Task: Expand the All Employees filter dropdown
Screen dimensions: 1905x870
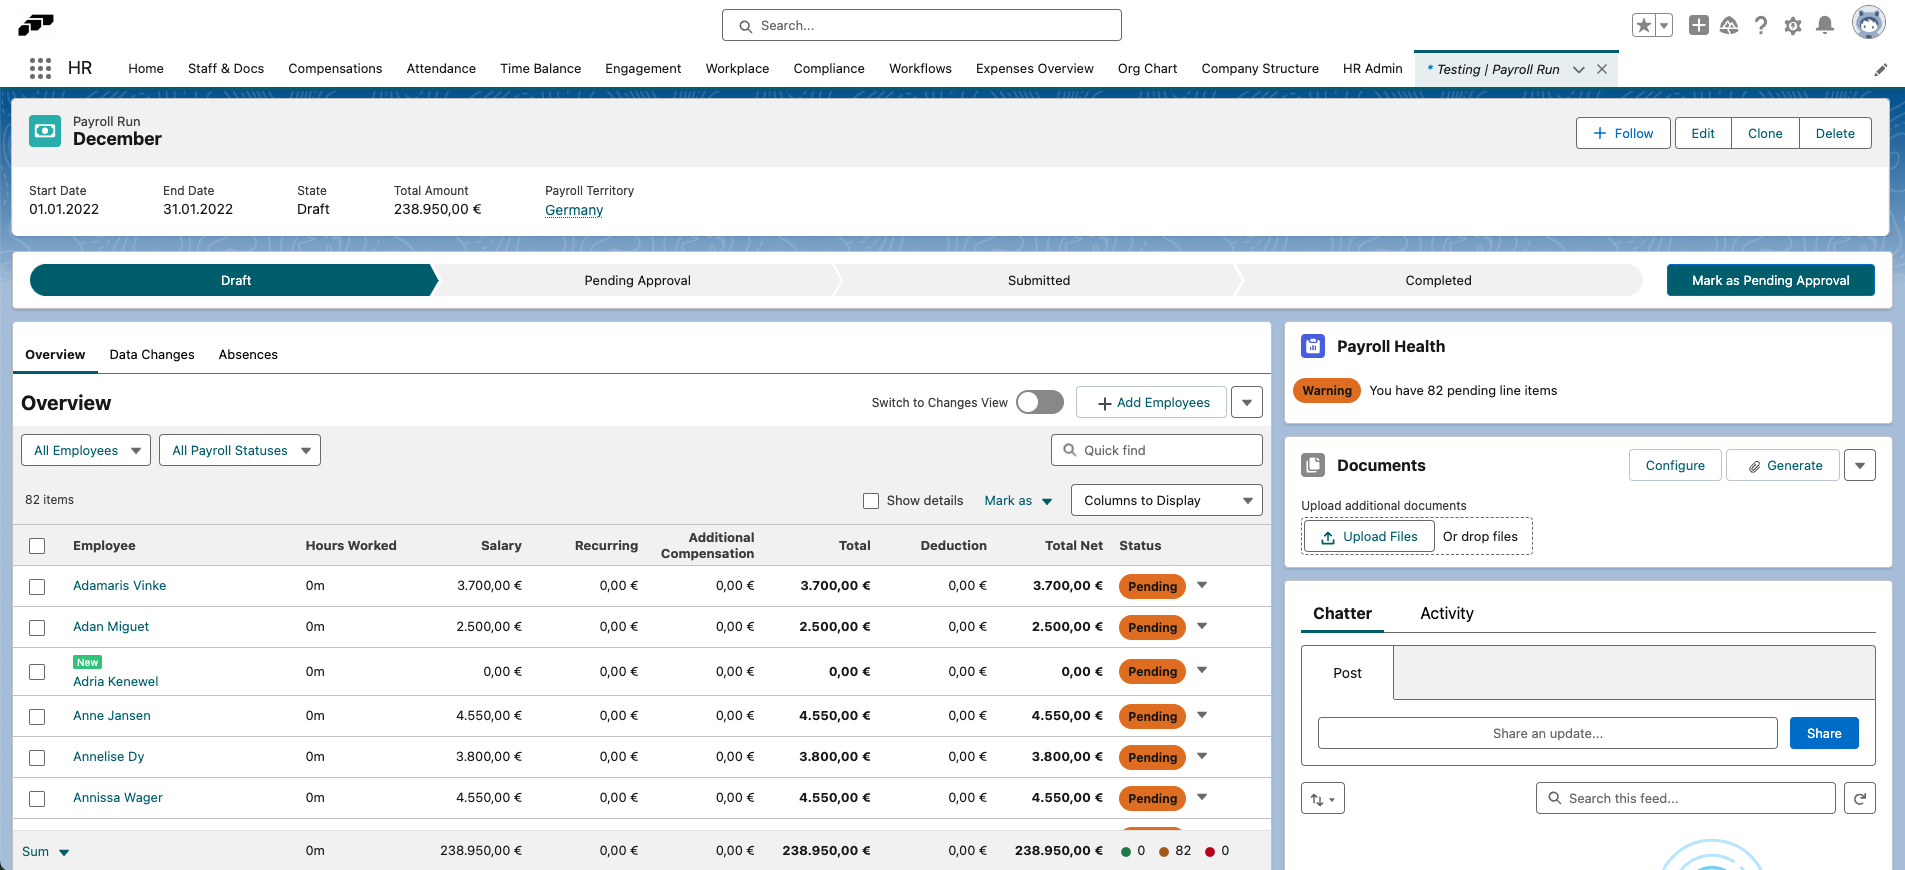Action: 86,451
